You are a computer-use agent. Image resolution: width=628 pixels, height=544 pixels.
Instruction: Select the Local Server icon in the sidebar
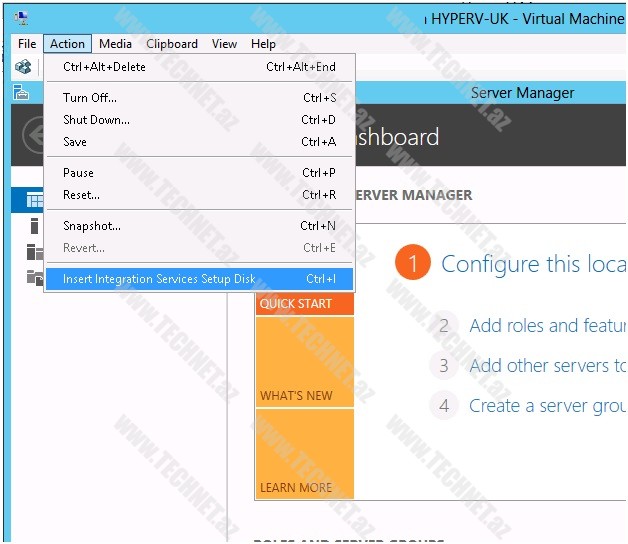click(34, 226)
